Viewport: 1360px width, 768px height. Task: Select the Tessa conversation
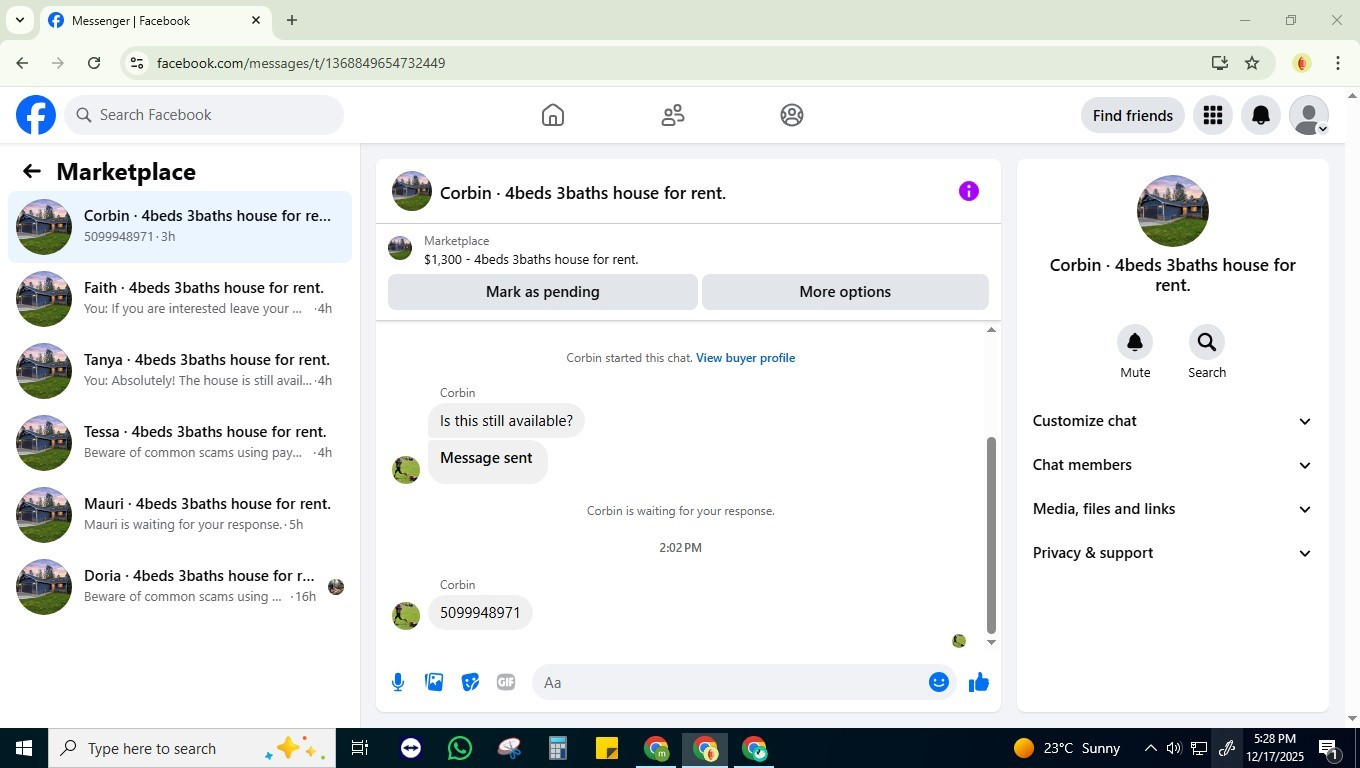[x=180, y=443]
